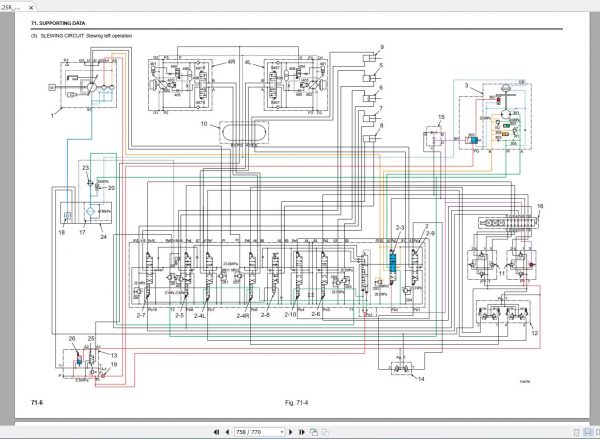Close the document tab
Screen dimensions: 600x439
point(31,7)
